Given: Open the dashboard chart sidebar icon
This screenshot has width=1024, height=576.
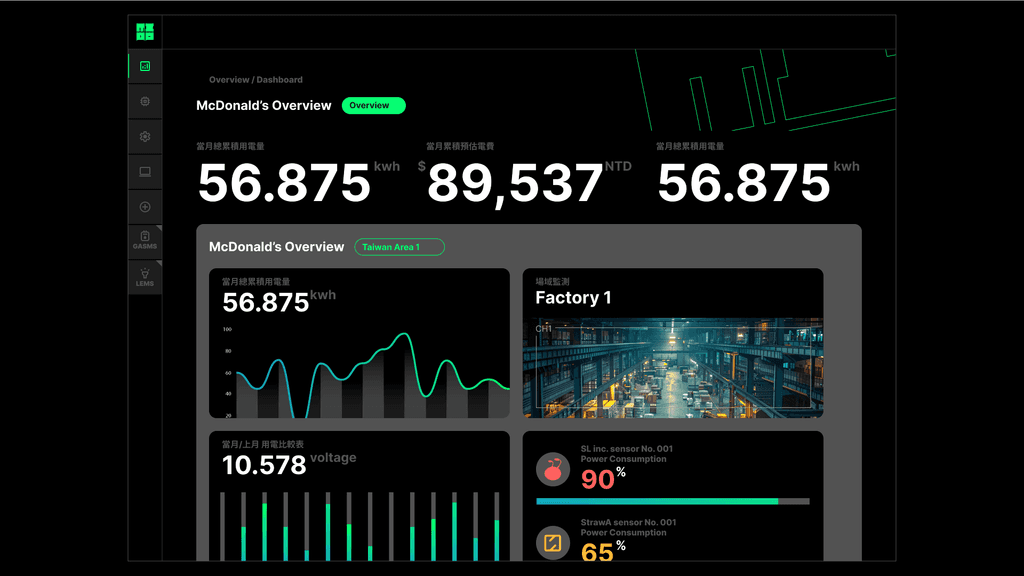Looking at the screenshot, I should (x=145, y=66).
